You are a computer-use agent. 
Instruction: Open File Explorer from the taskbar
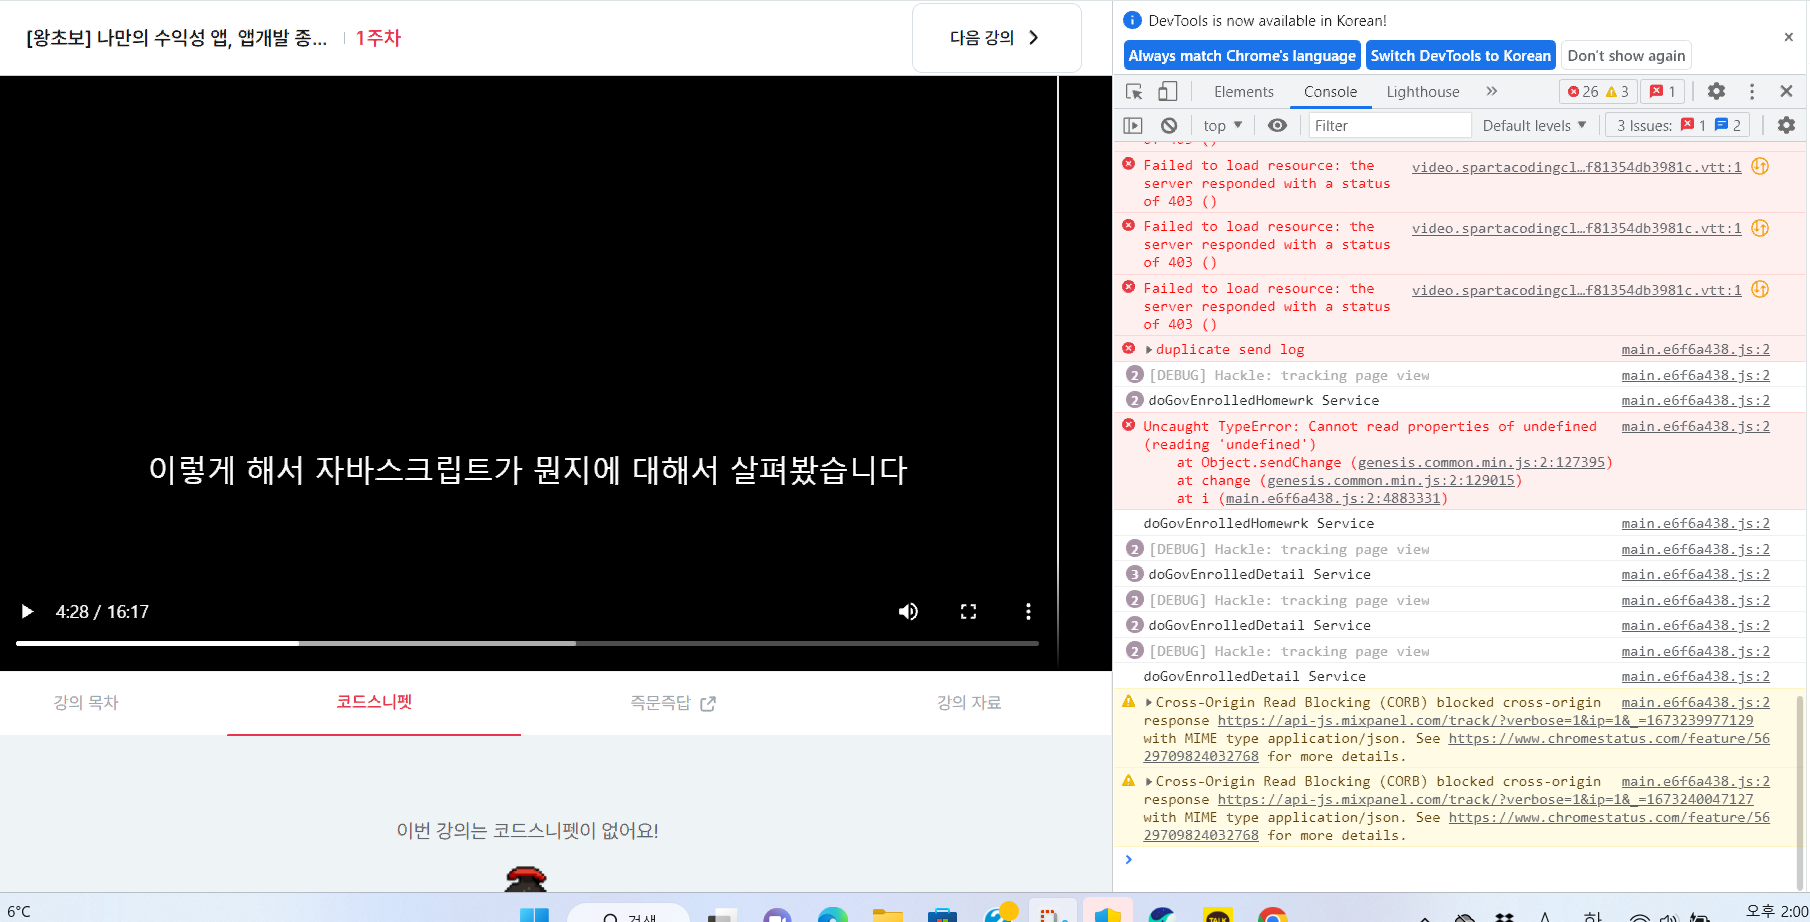coord(887,914)
